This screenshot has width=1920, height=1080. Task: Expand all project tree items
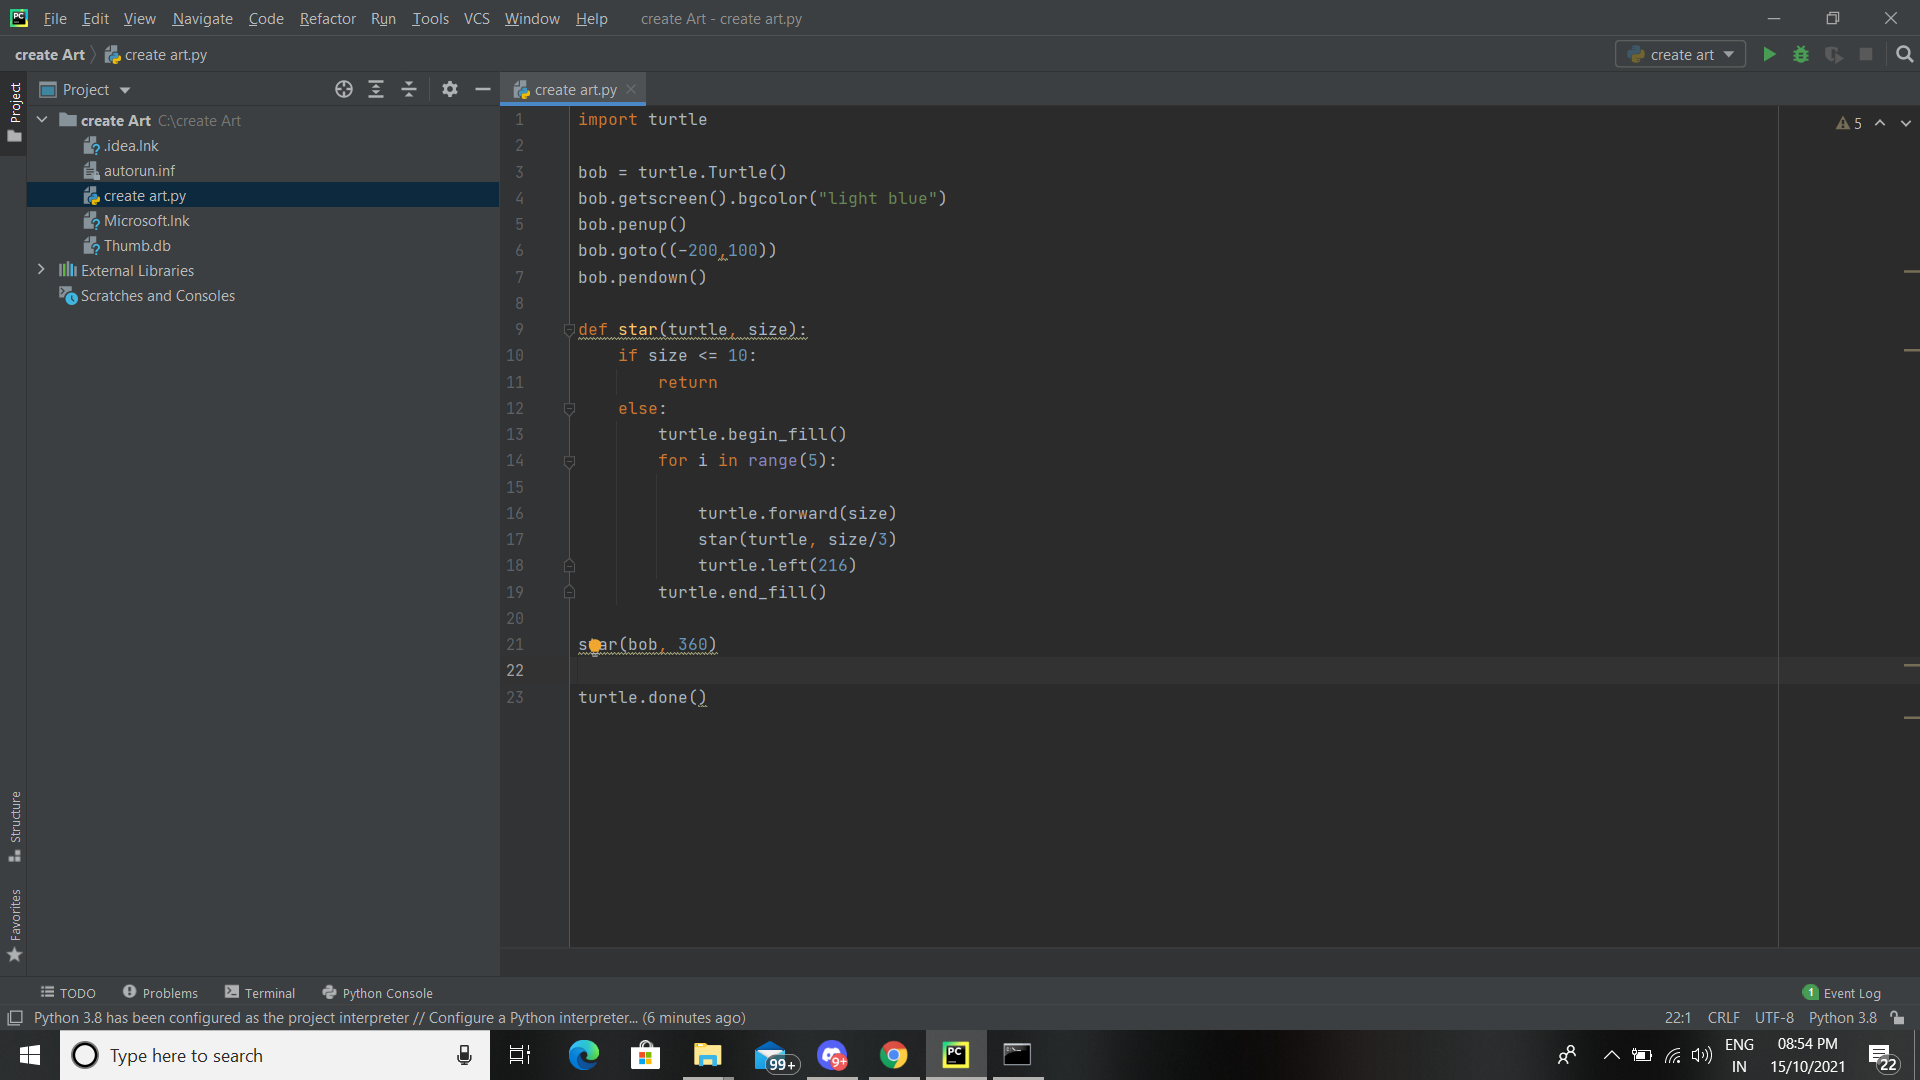coord(376,90)
